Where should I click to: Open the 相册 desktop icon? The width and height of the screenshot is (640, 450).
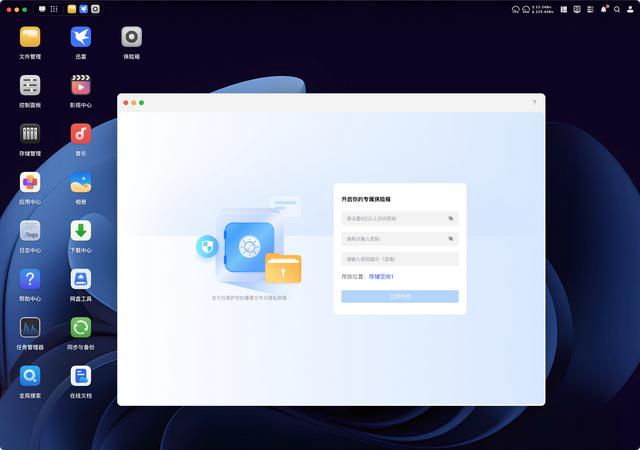tap(80, 182)
